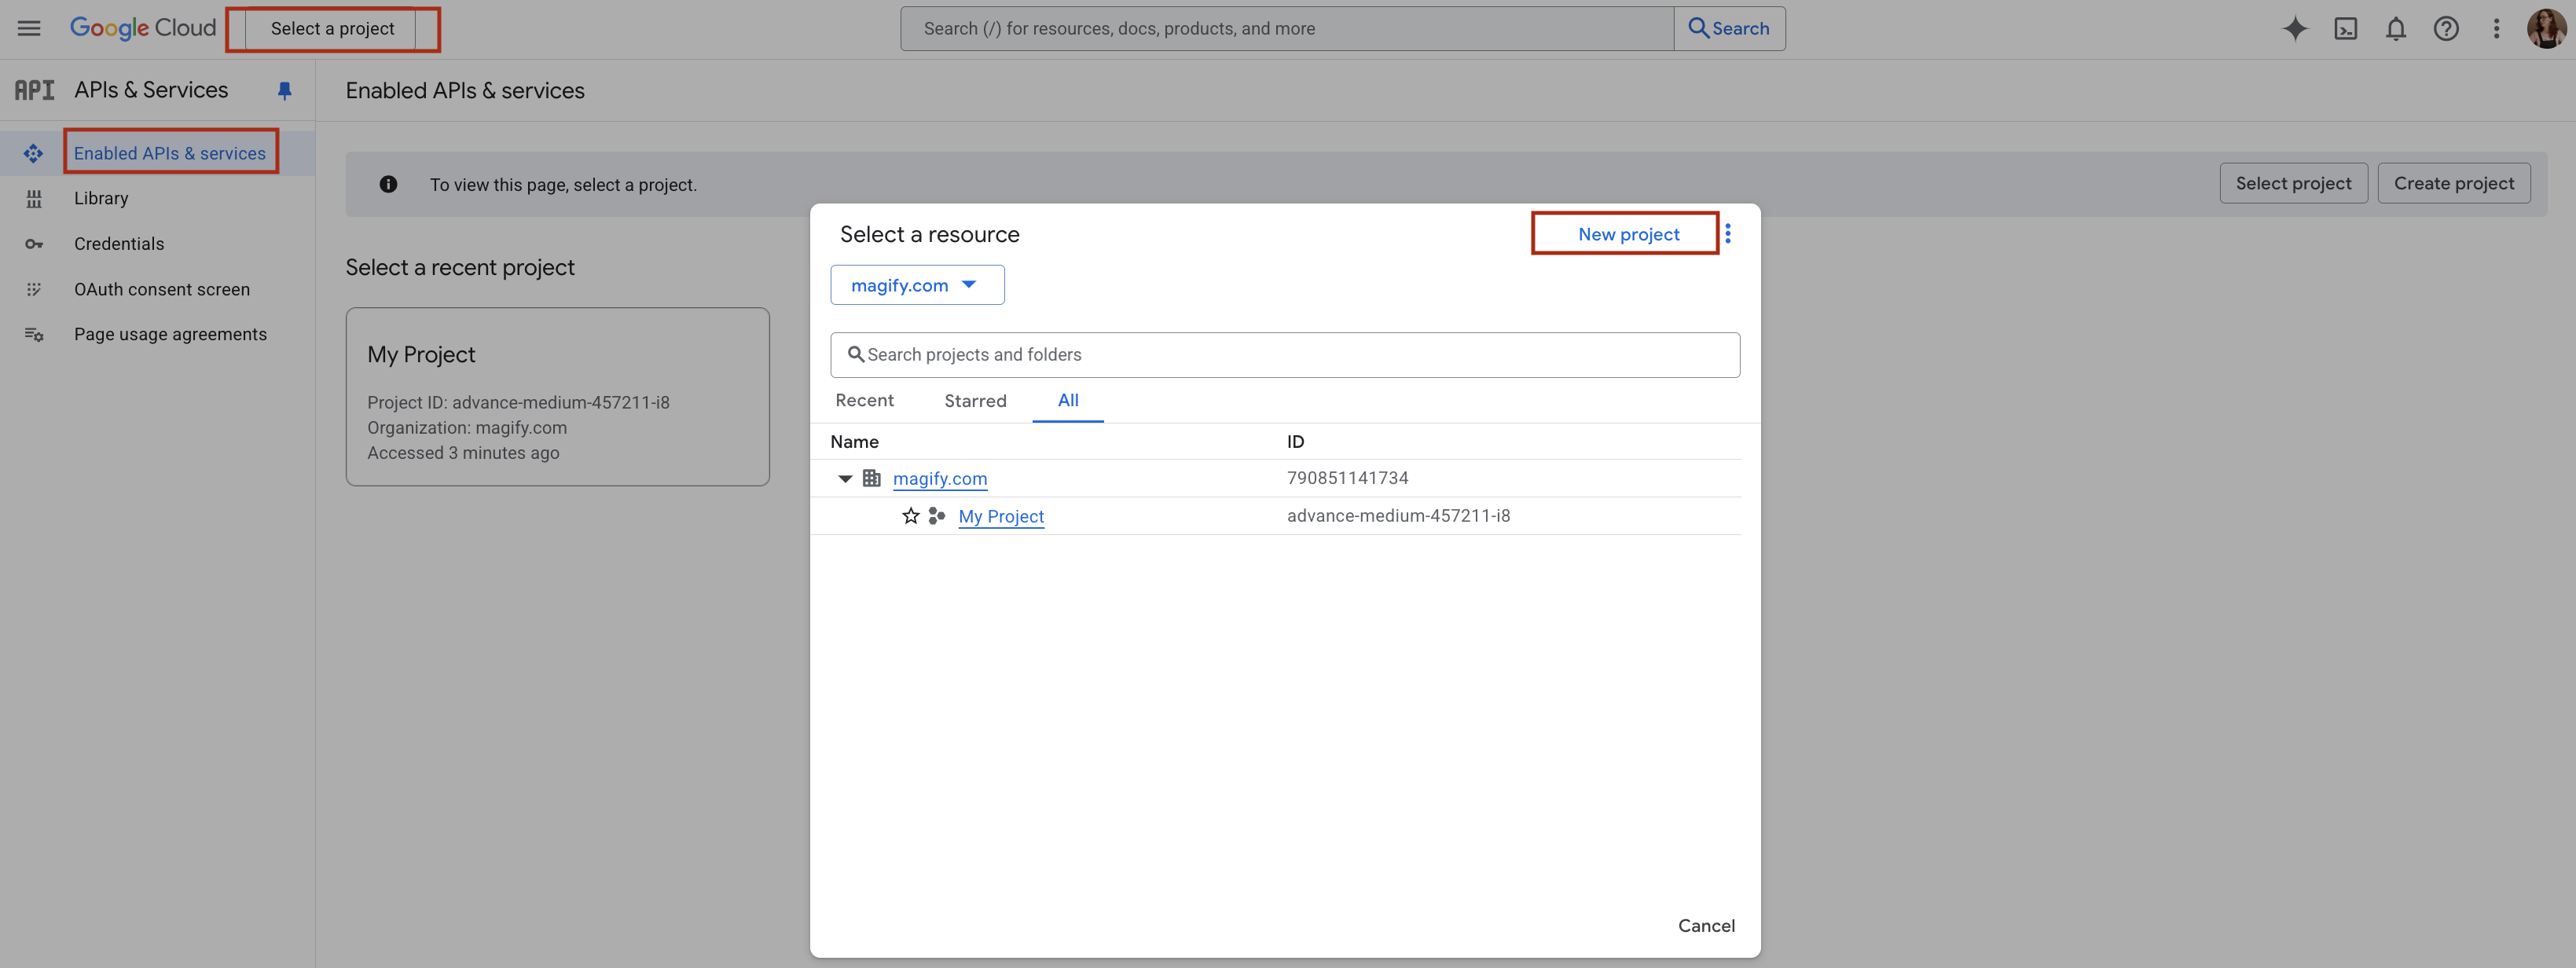Open the help question mark icon
The image size is (2576, 968).
[x=2446, y=29]
